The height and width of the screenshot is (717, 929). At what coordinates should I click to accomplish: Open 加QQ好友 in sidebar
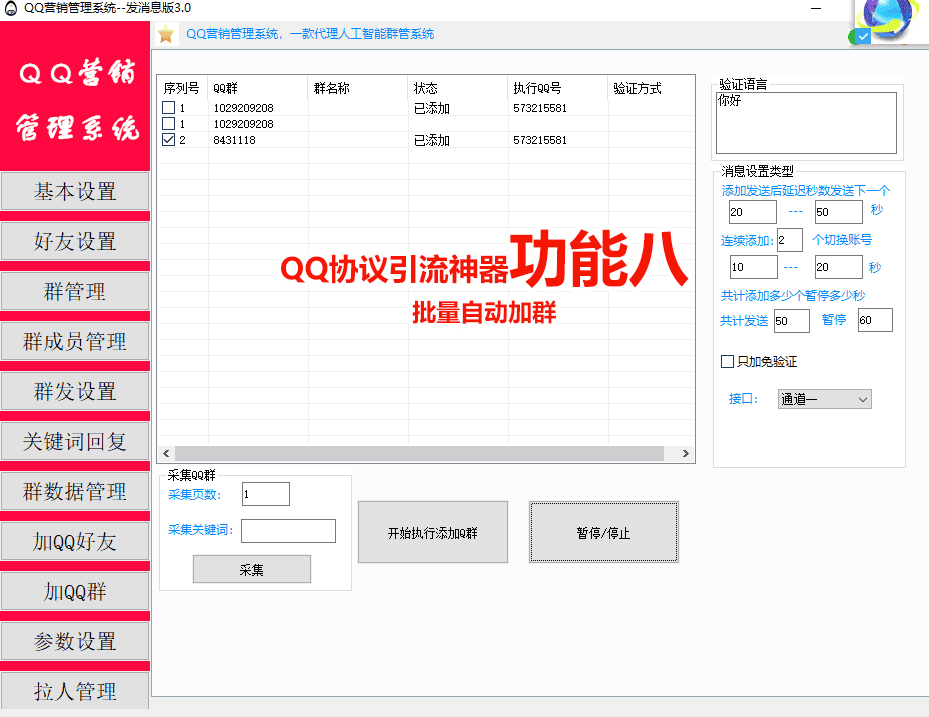[x=75, y=541]
